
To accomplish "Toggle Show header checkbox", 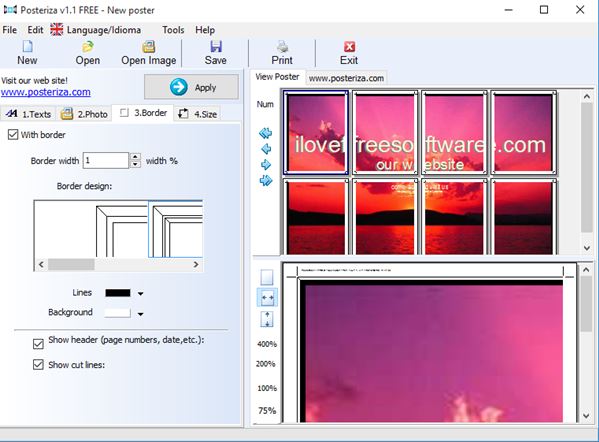I will click(38, 344).
